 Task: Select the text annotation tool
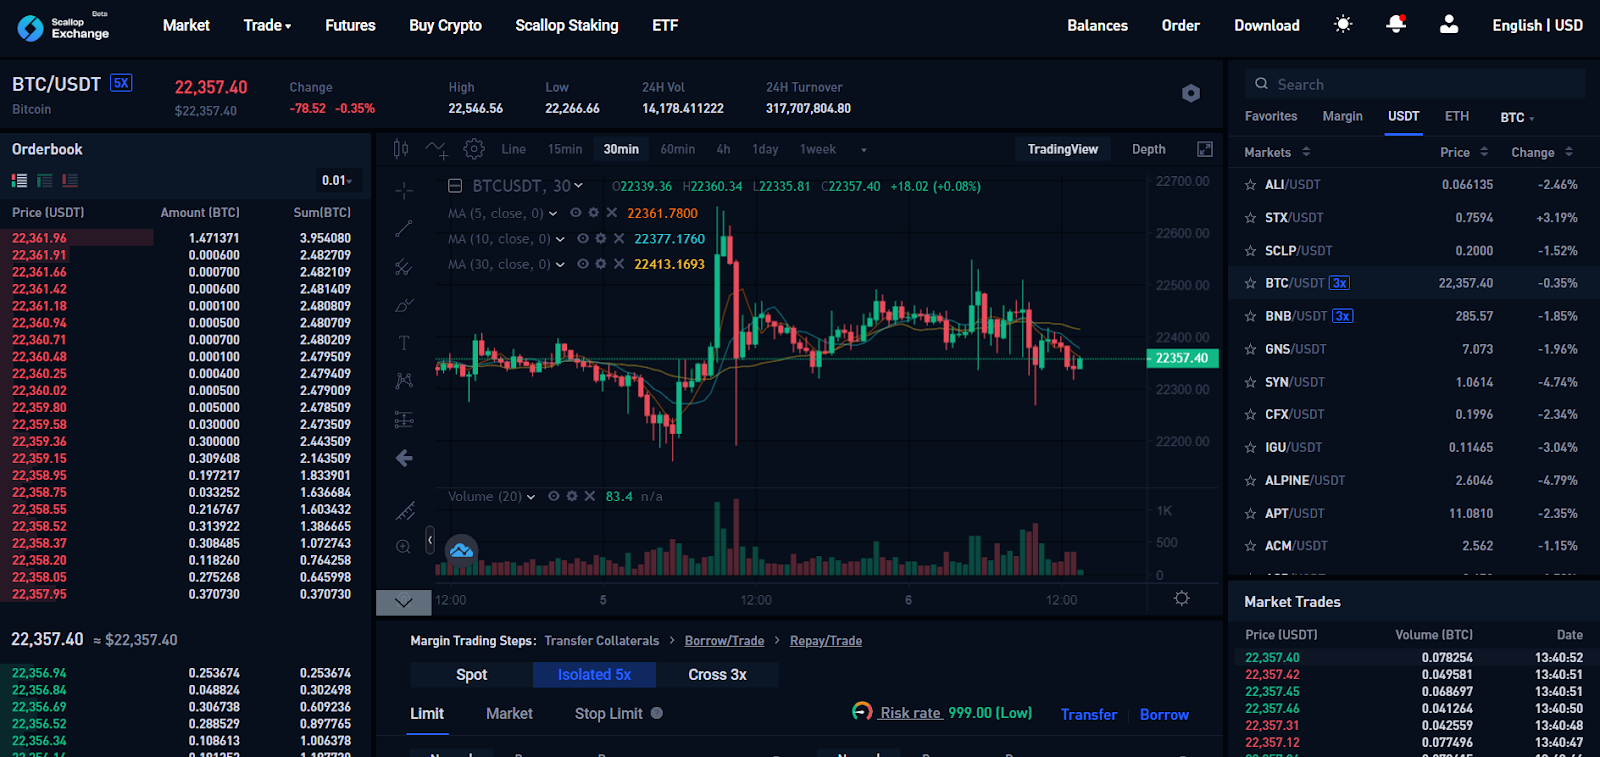point(404,343)
